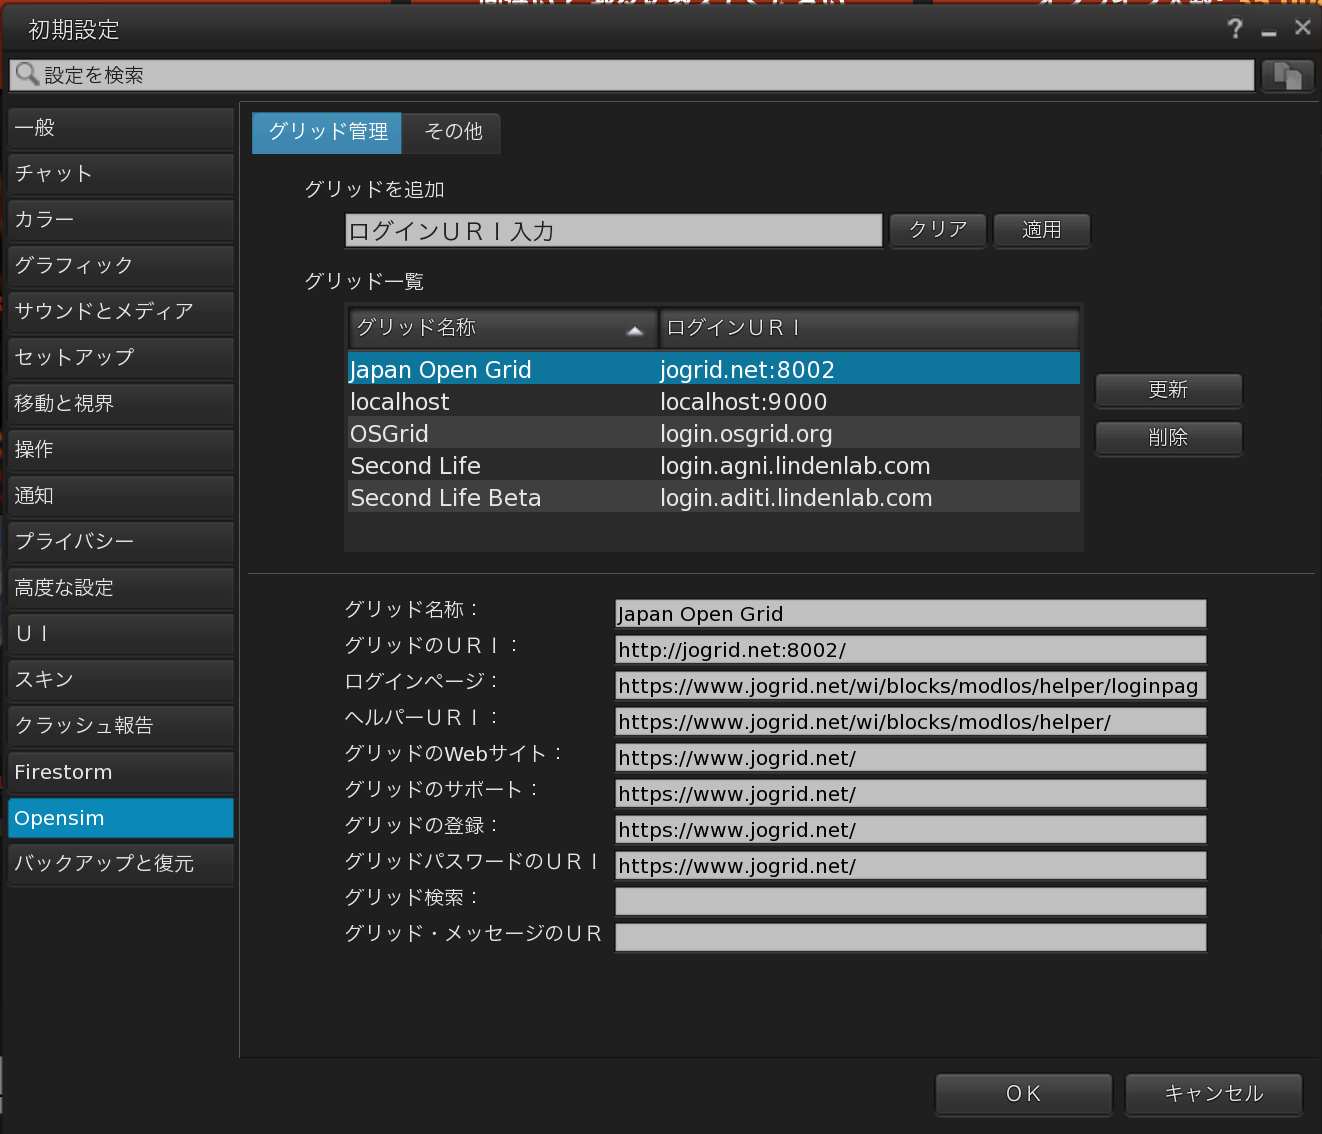Open the ＵＩ category

[x=121, y=634]
